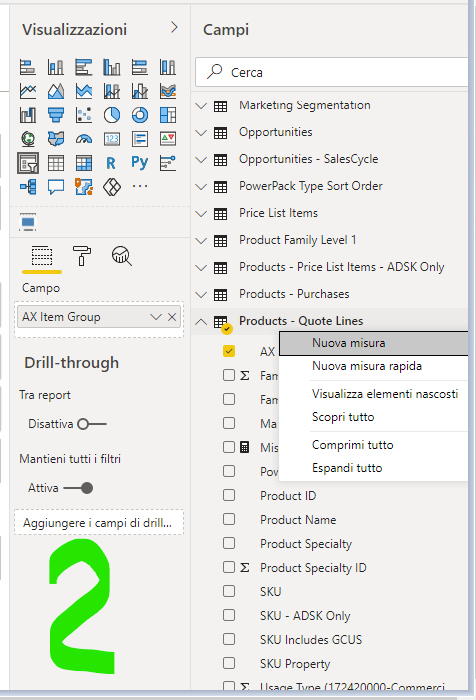Tick the Product Name checkbox
476x700 pixels.
click(x=229, y=519)
